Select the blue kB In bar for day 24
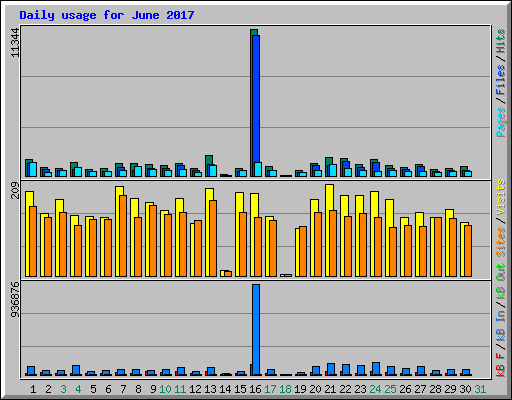This screenshot has height=400, width=512. tap(376, 369)
